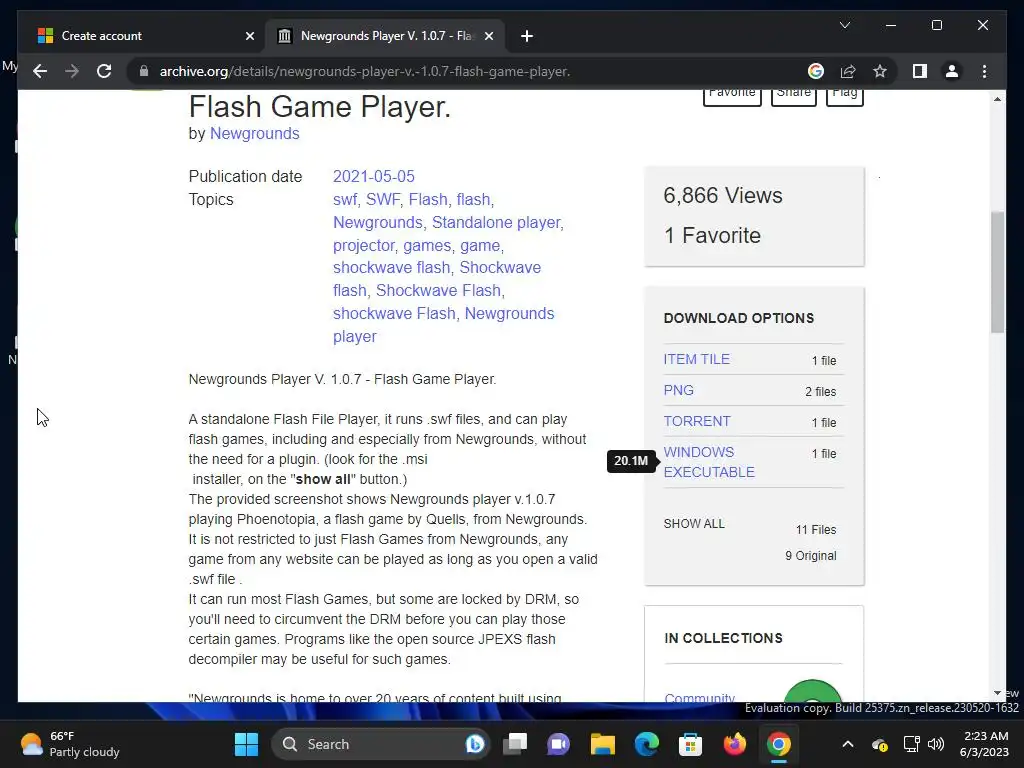Screen dimensions: 1024x768
Task: Open File Explorer from taskbar
Action: 603,744
